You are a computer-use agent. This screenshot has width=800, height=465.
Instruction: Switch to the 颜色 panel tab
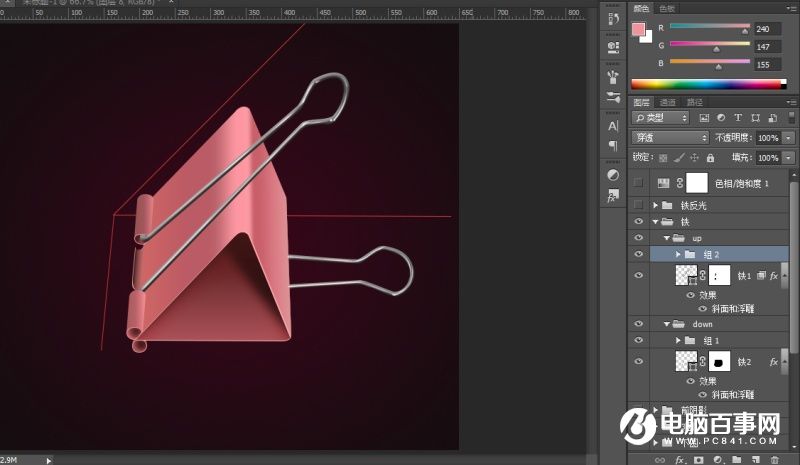pos(641,8)
